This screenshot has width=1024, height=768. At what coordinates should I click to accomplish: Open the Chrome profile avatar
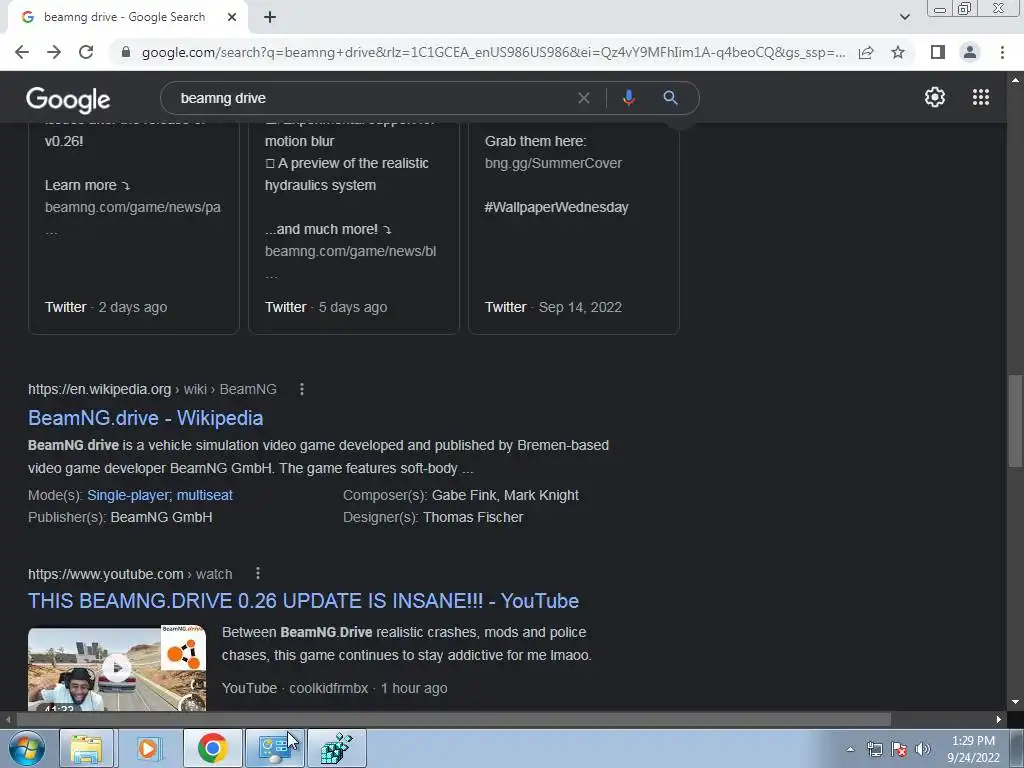pyautogui.click(x=970, y=52)
